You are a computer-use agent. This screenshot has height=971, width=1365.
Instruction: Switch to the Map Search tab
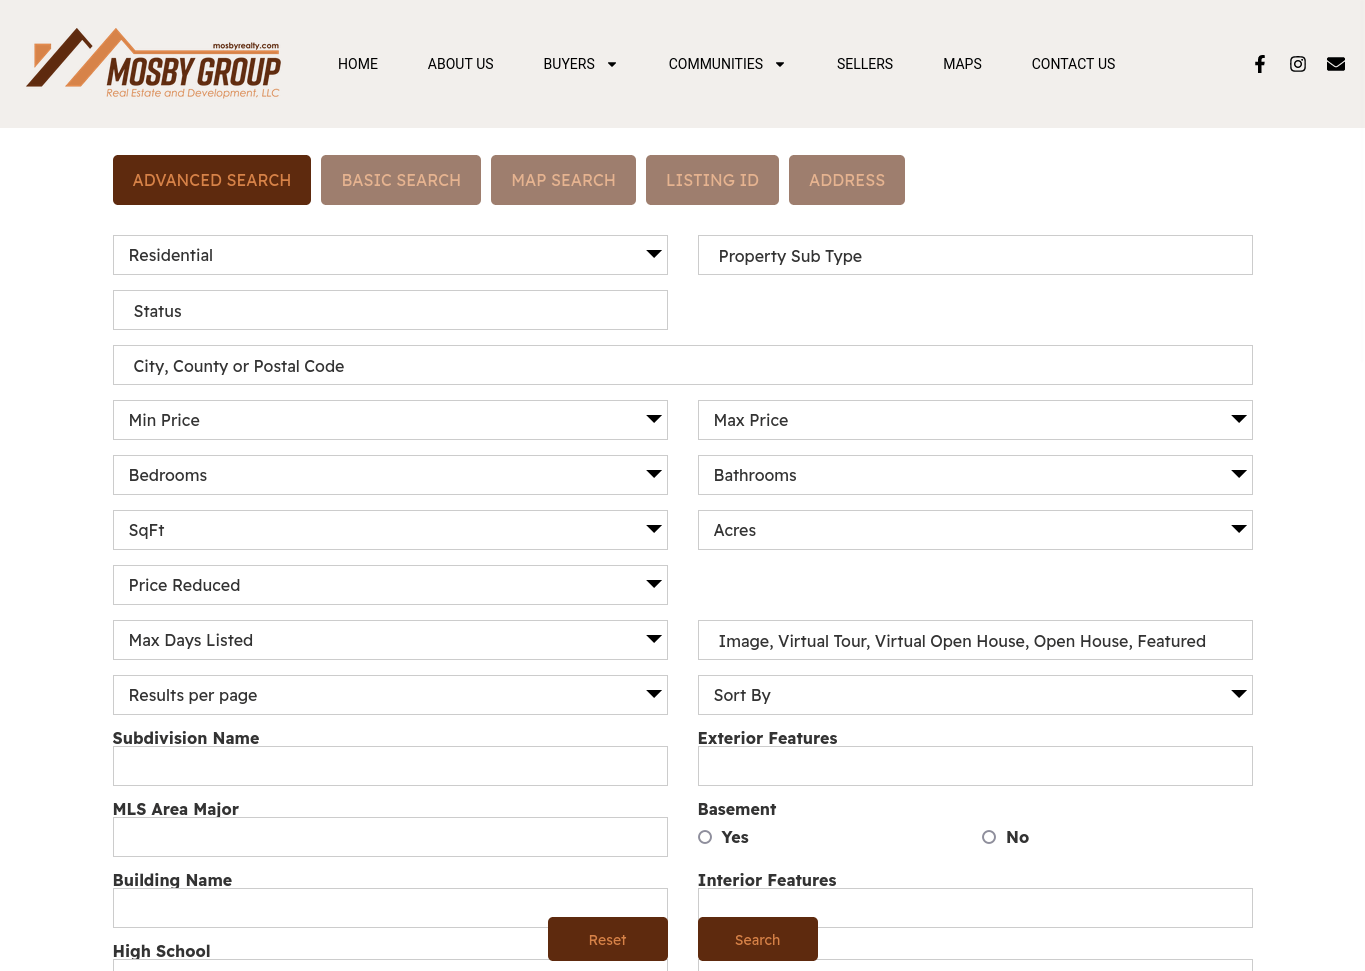pos(564,180)
